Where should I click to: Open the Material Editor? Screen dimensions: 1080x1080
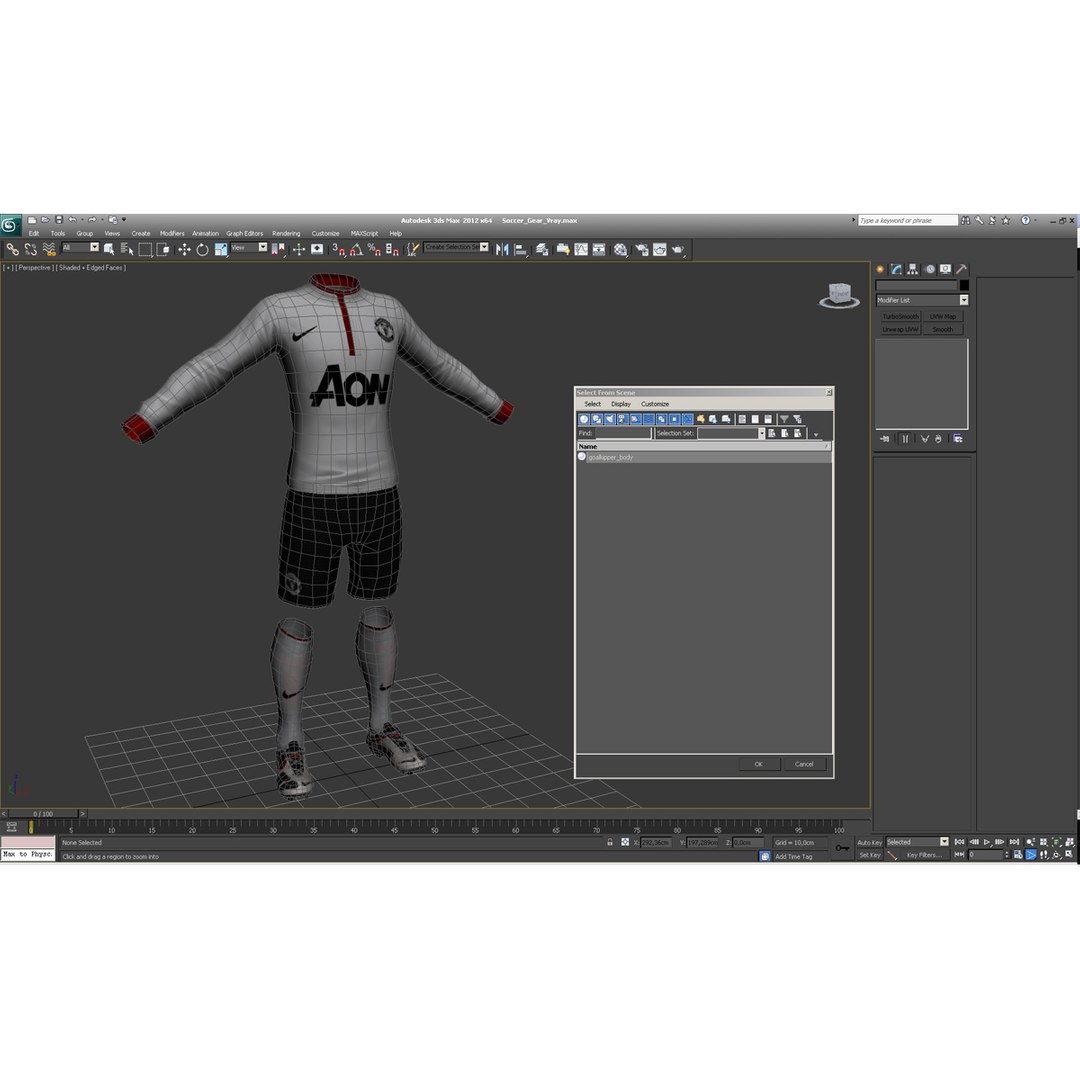pyautogui.click(x=621, y=249)
